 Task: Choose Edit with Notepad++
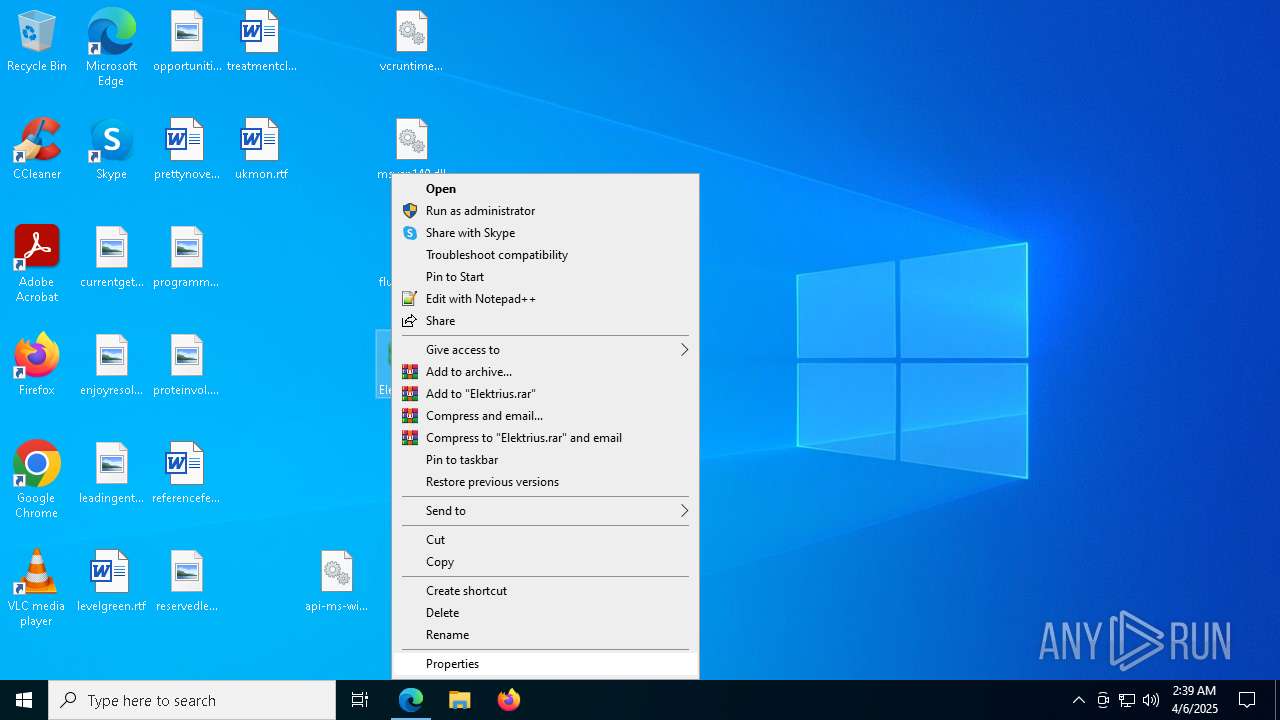(545, 299)
